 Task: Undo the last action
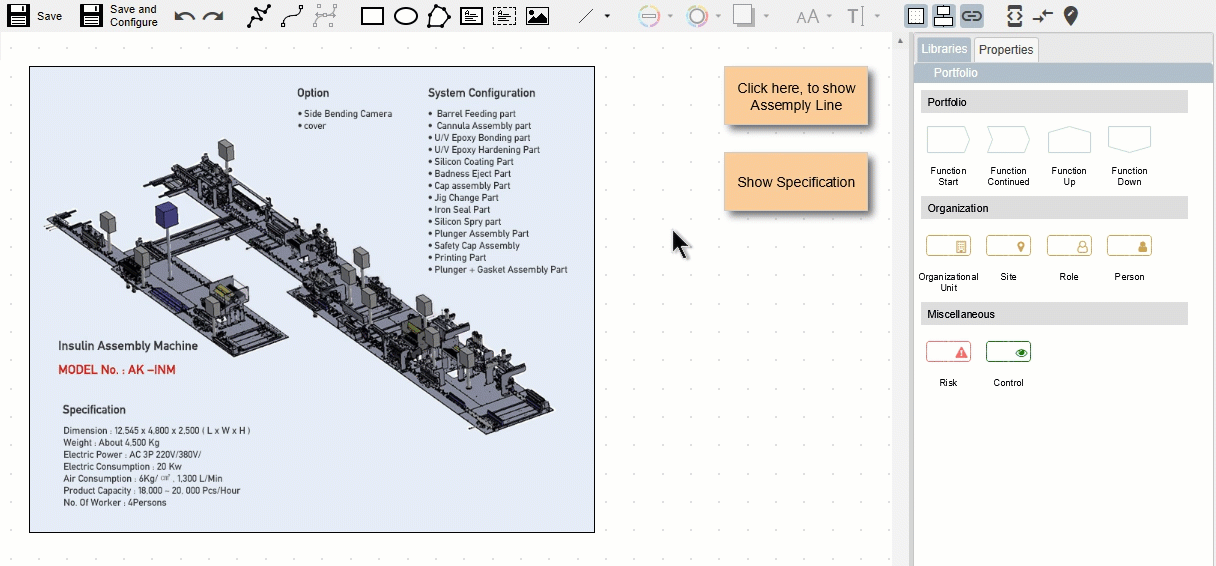coord(184,16)
